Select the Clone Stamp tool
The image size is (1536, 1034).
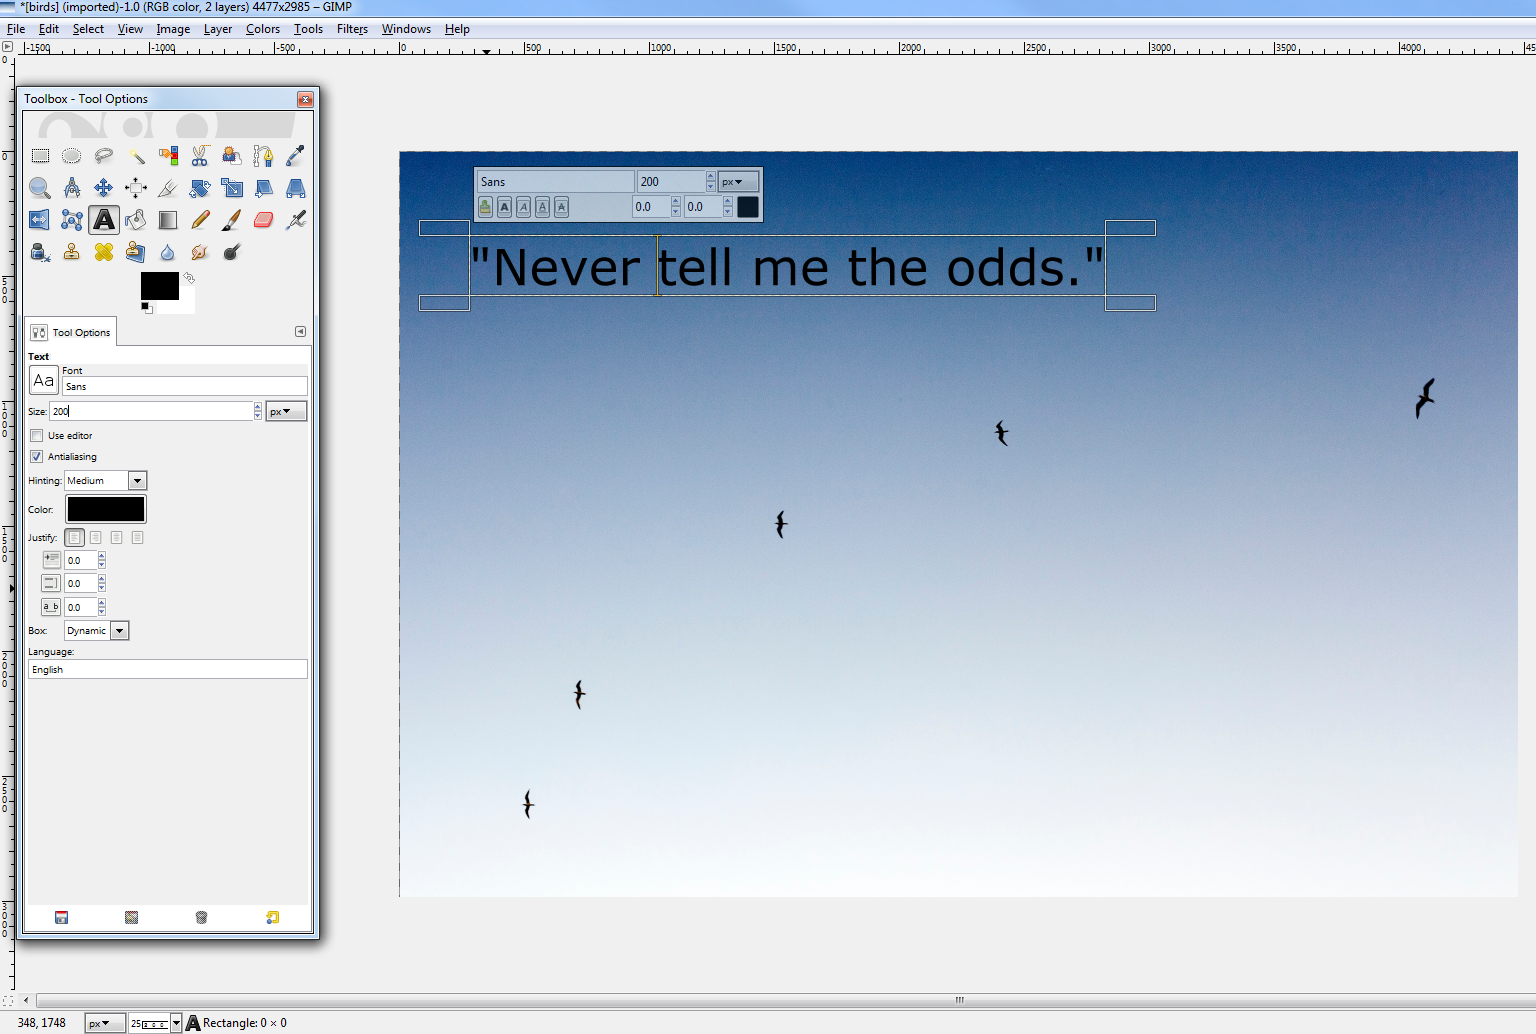[x=72, y=252]
